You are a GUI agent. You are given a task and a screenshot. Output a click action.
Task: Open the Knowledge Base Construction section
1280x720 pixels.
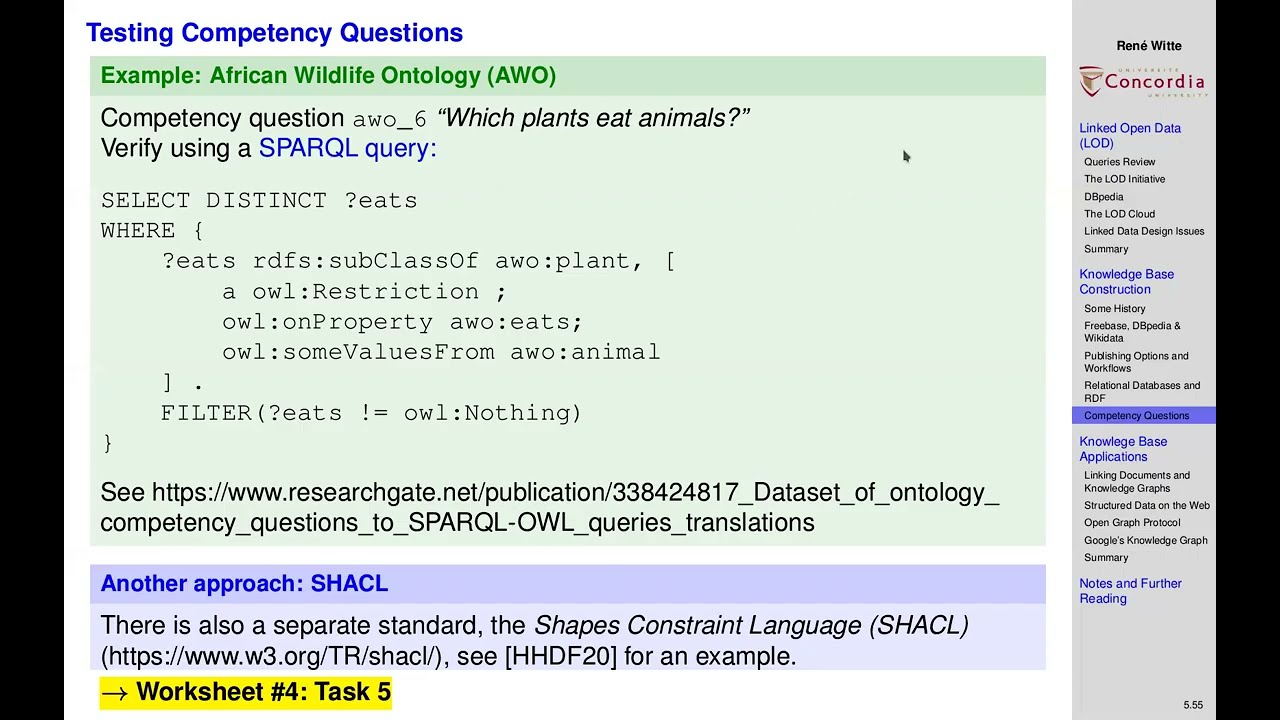(1126, 281)
